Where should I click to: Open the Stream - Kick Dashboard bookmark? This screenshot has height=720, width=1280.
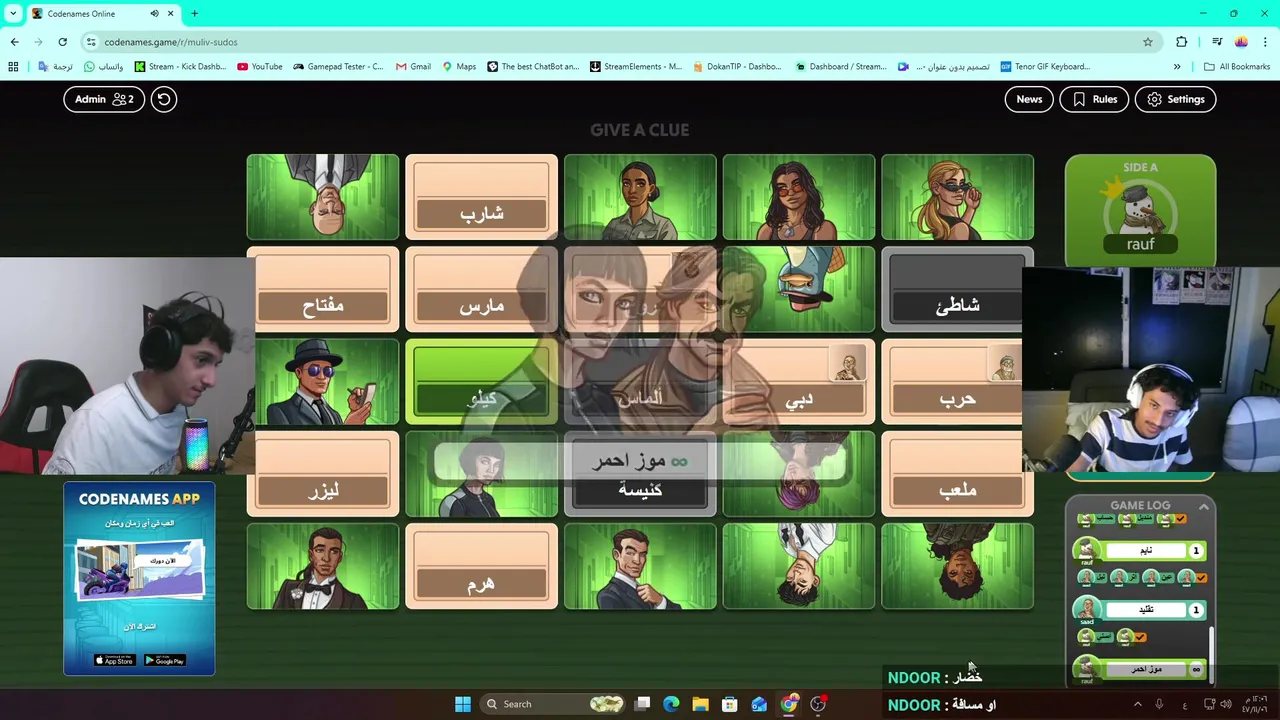[x=180, y=67]
